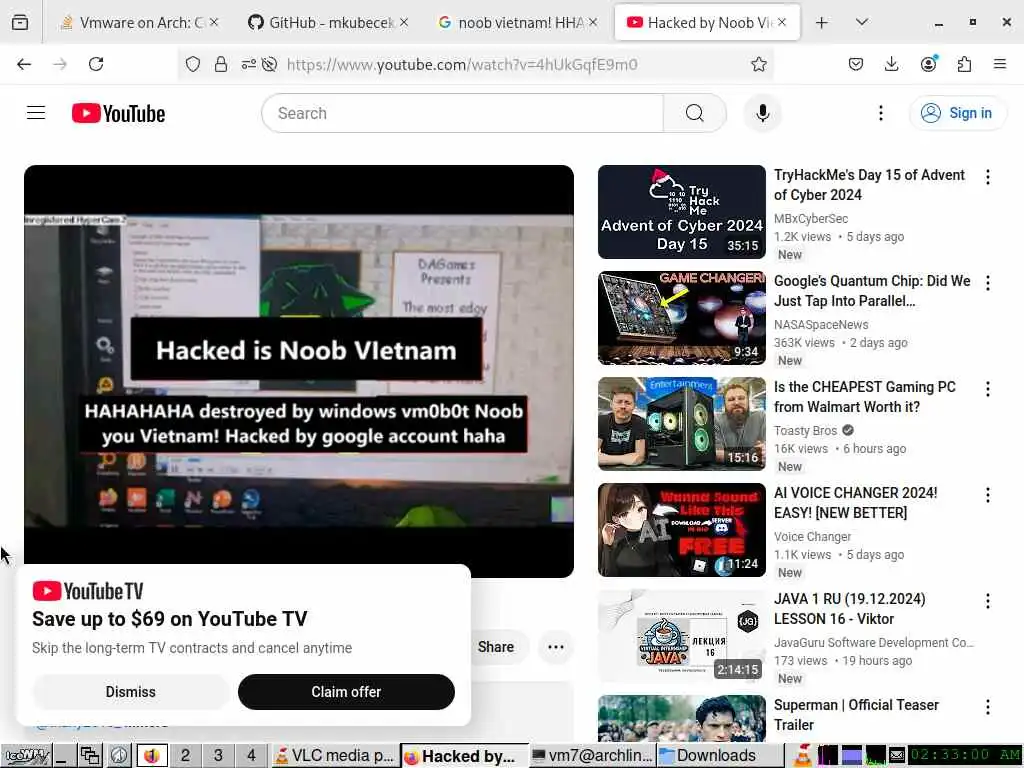Open title 'AI VOICE CHANGER 2024!'
Image resolution: width=1024 pixels, height=768 pixels.
pos(856,503)
